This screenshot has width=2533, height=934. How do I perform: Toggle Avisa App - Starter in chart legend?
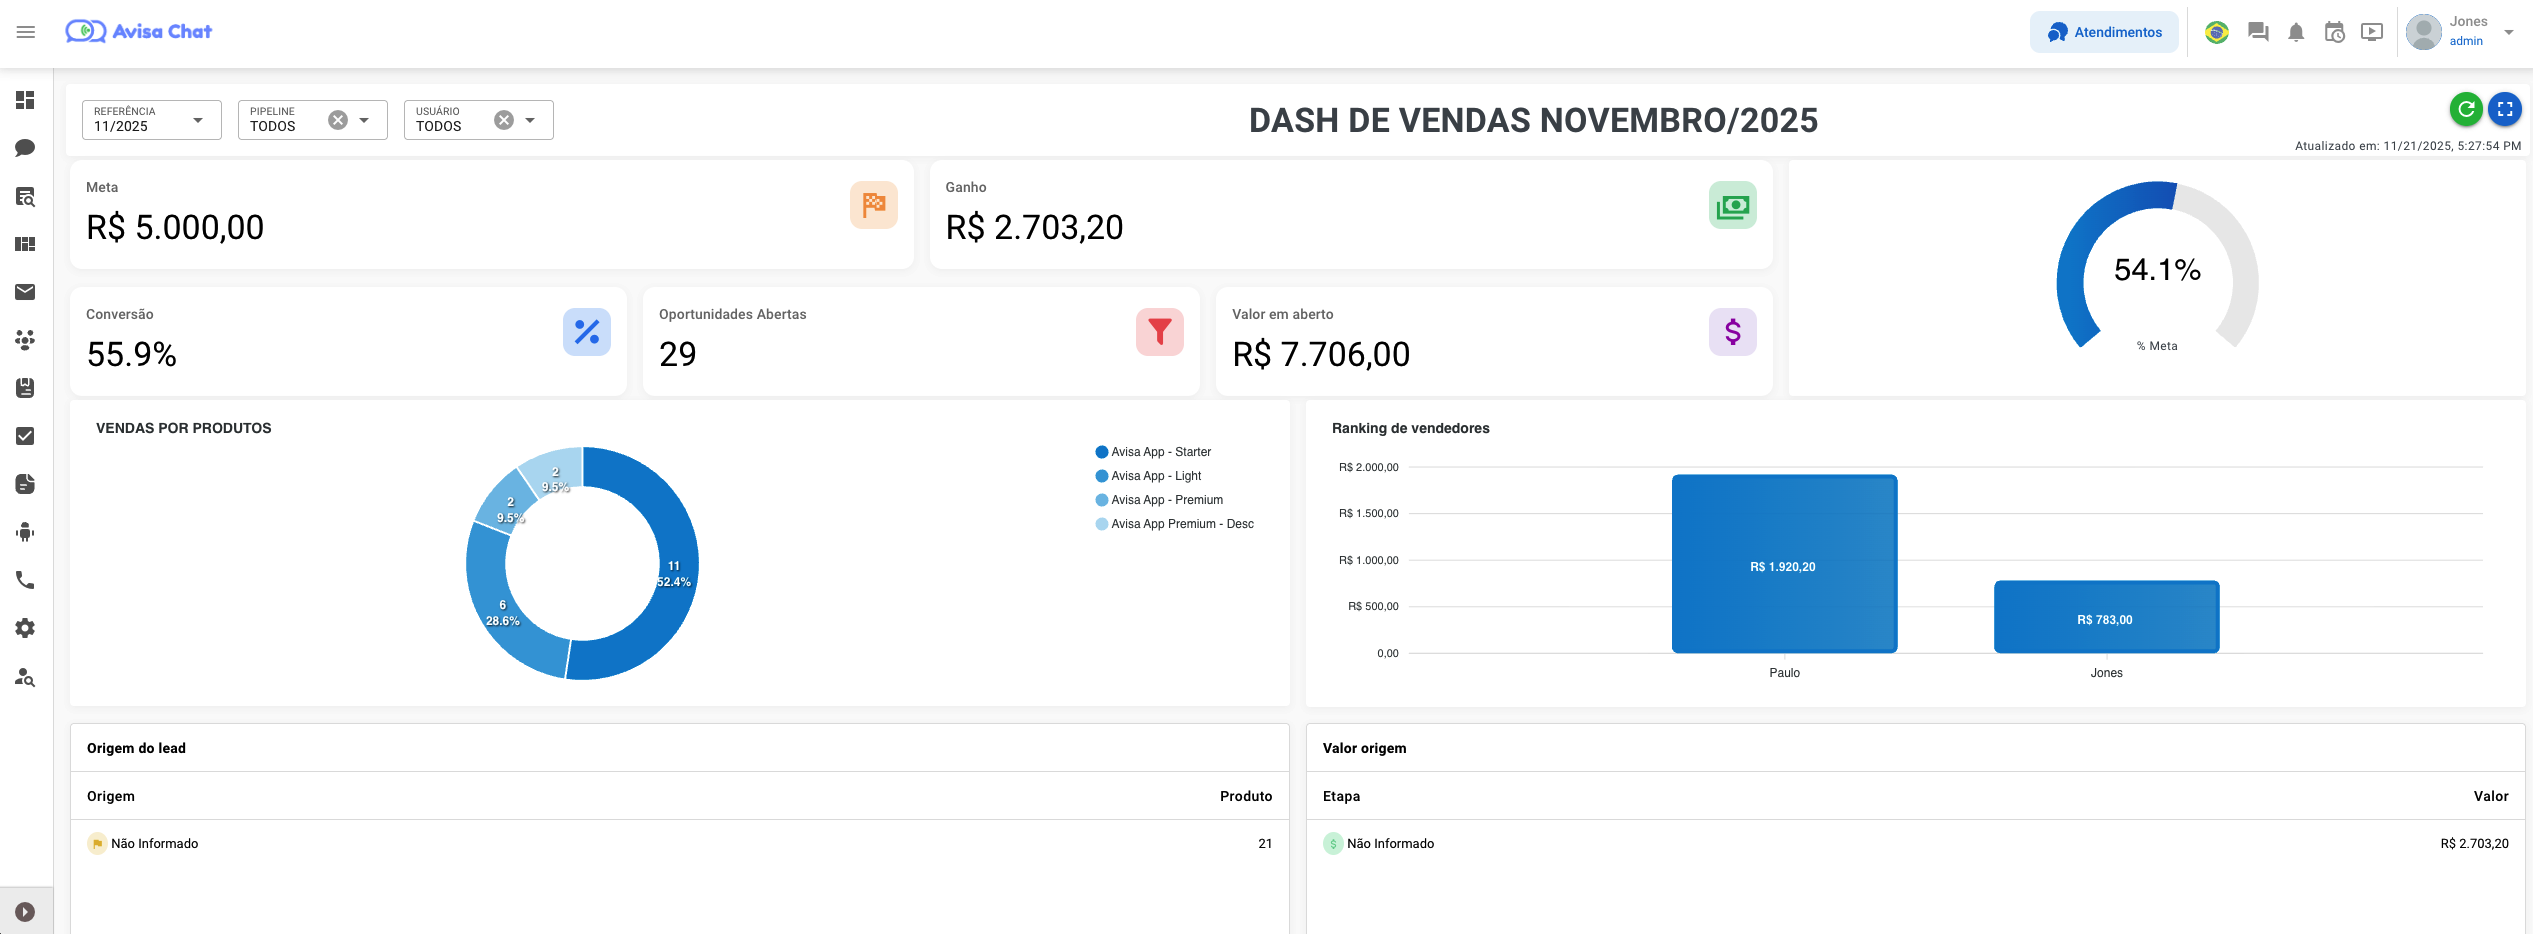(1151, 451)
